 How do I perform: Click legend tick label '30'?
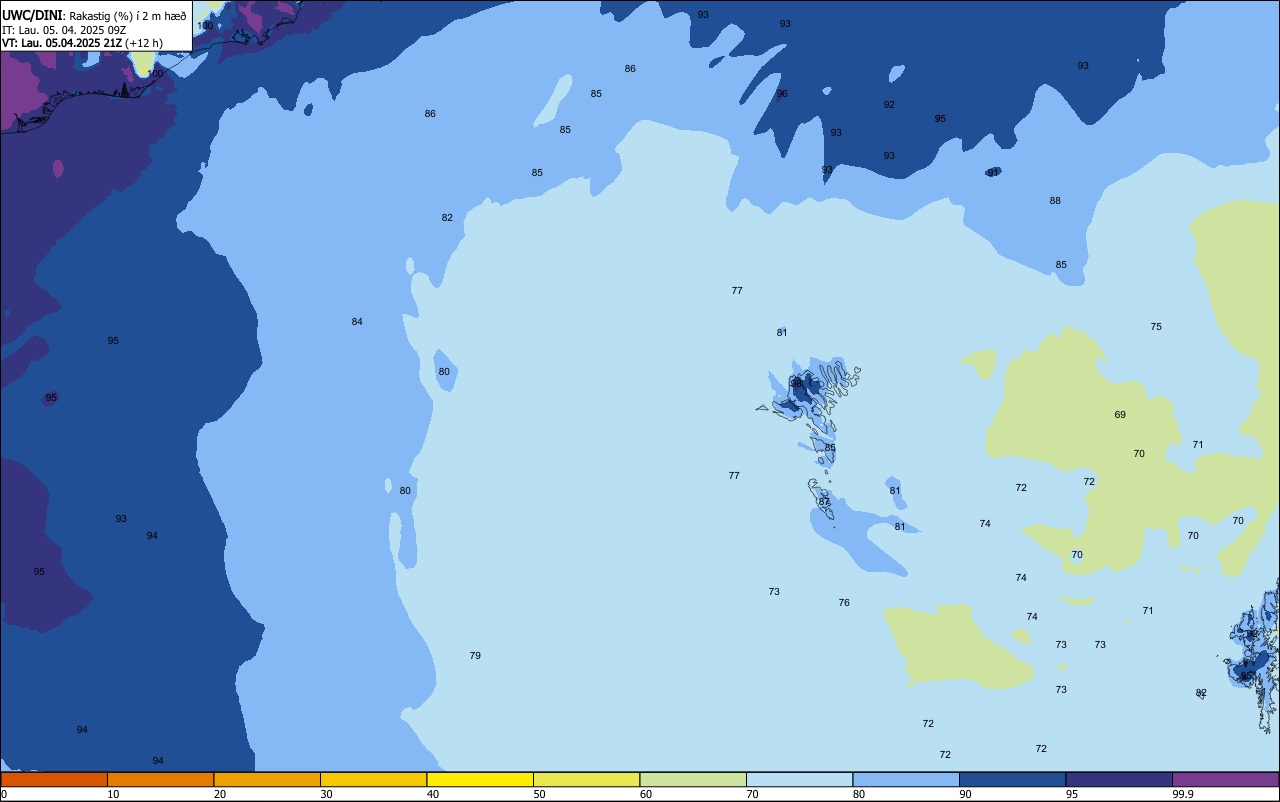point(326,794)
